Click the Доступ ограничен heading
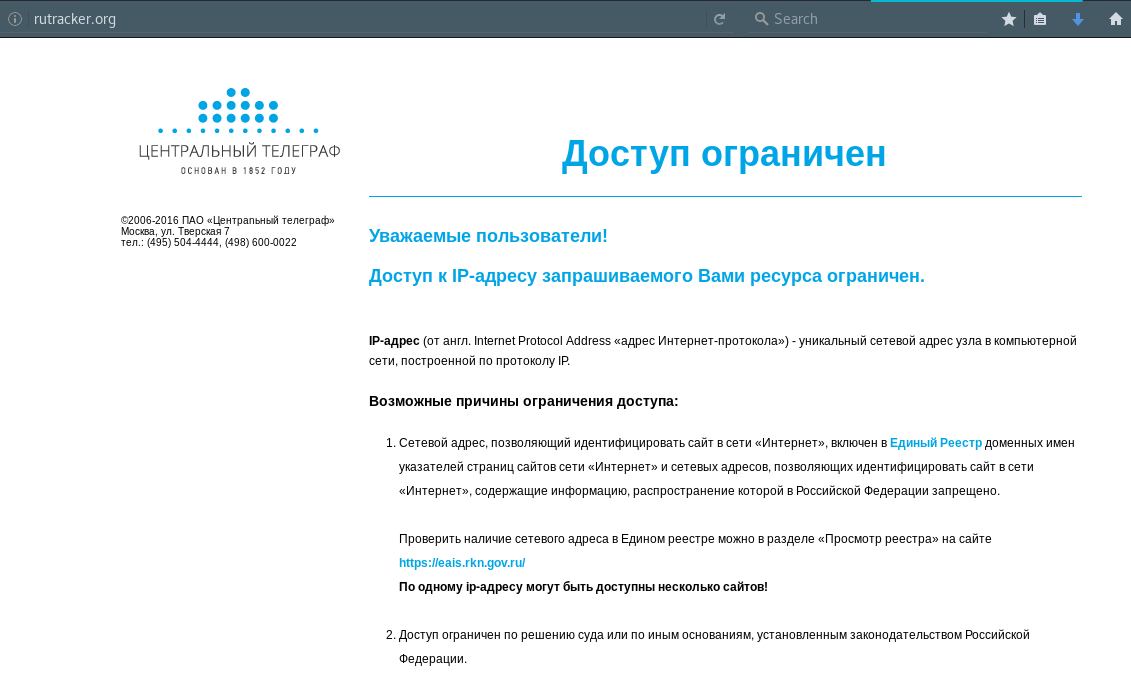The height and width of the screenshot is (688, 1131). [x=723, y=154]
